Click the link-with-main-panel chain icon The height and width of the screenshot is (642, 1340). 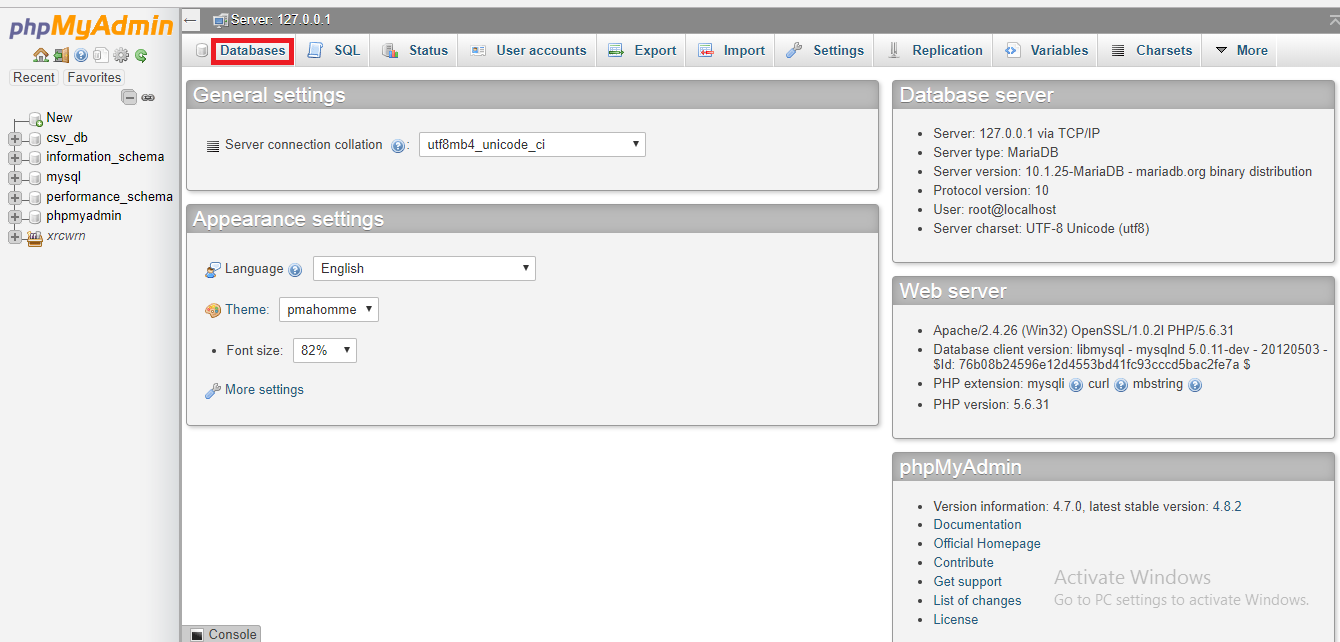148,97
